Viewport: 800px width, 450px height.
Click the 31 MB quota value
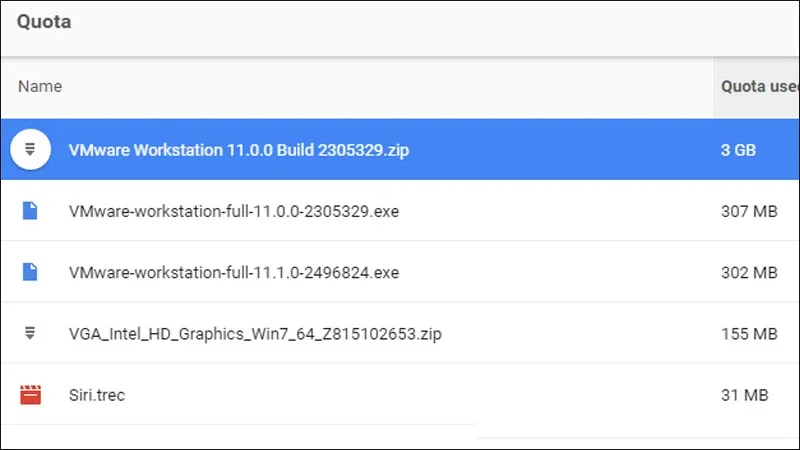pos(744,395)
